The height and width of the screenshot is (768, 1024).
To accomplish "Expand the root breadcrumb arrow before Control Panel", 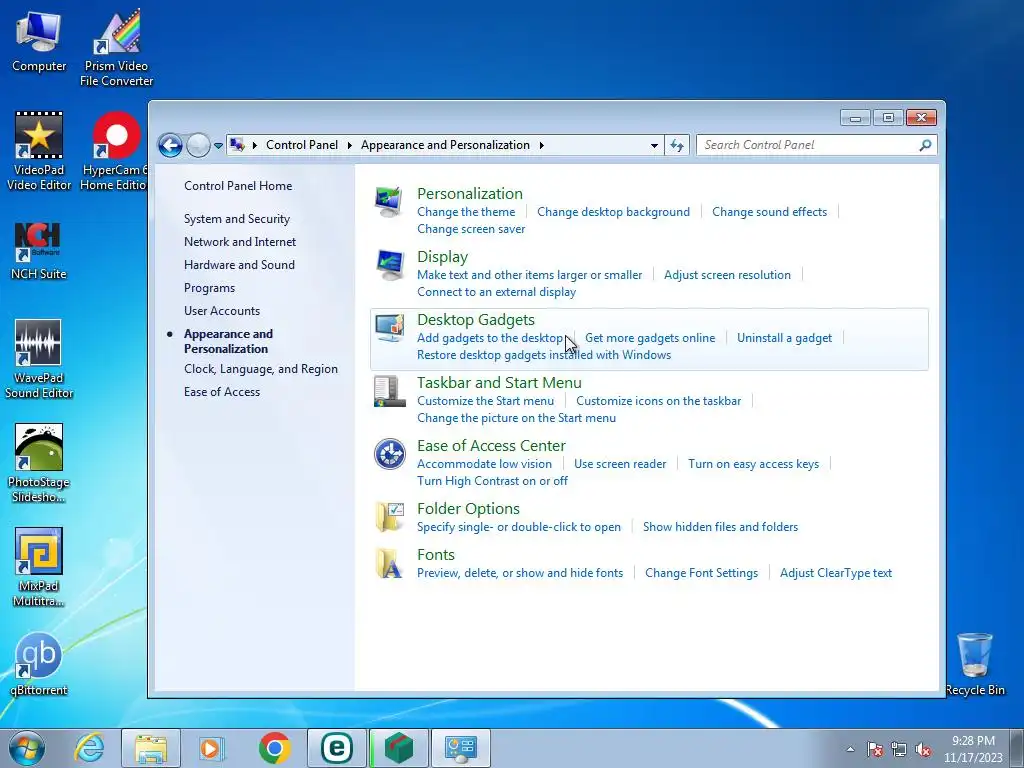I will coord(255,145).
